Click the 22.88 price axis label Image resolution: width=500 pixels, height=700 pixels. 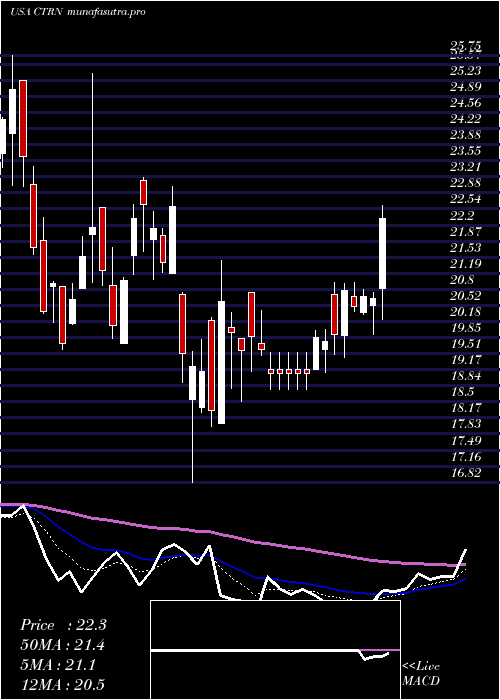(466, 183)
